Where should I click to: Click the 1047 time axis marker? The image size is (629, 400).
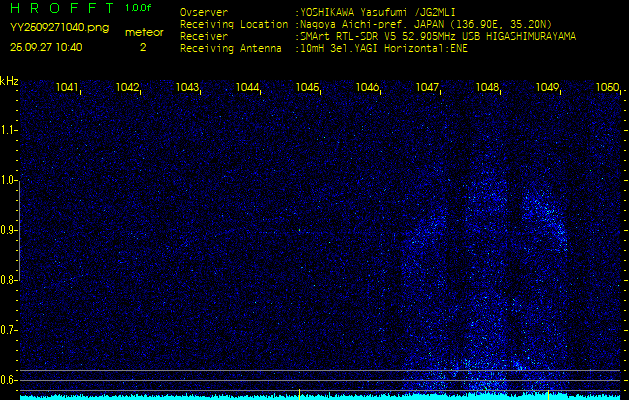click(428, 87)
